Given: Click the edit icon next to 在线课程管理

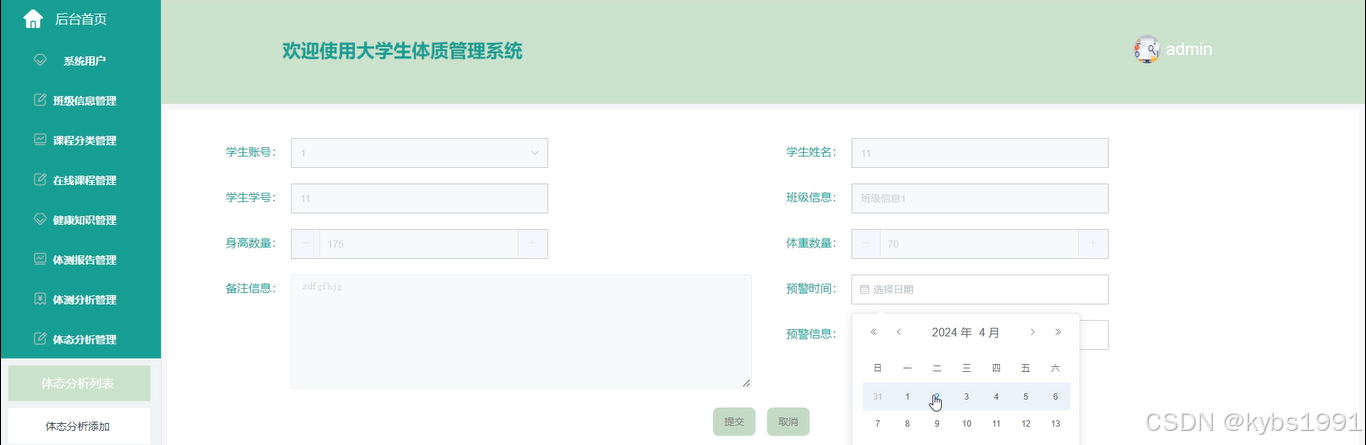Looking at the screenshot, I should 40,180.
